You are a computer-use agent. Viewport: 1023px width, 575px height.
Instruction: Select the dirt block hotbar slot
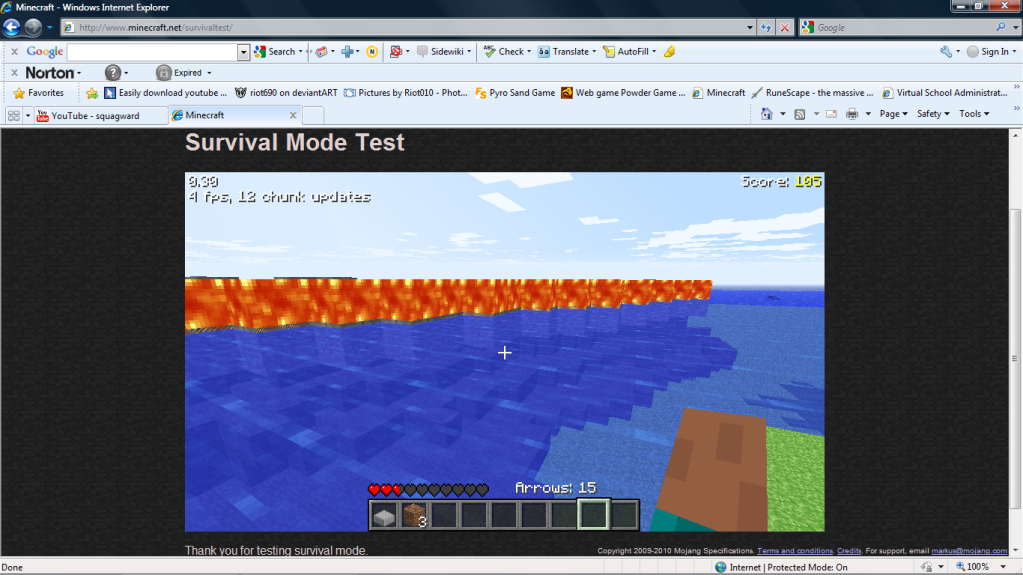[414, 515]
